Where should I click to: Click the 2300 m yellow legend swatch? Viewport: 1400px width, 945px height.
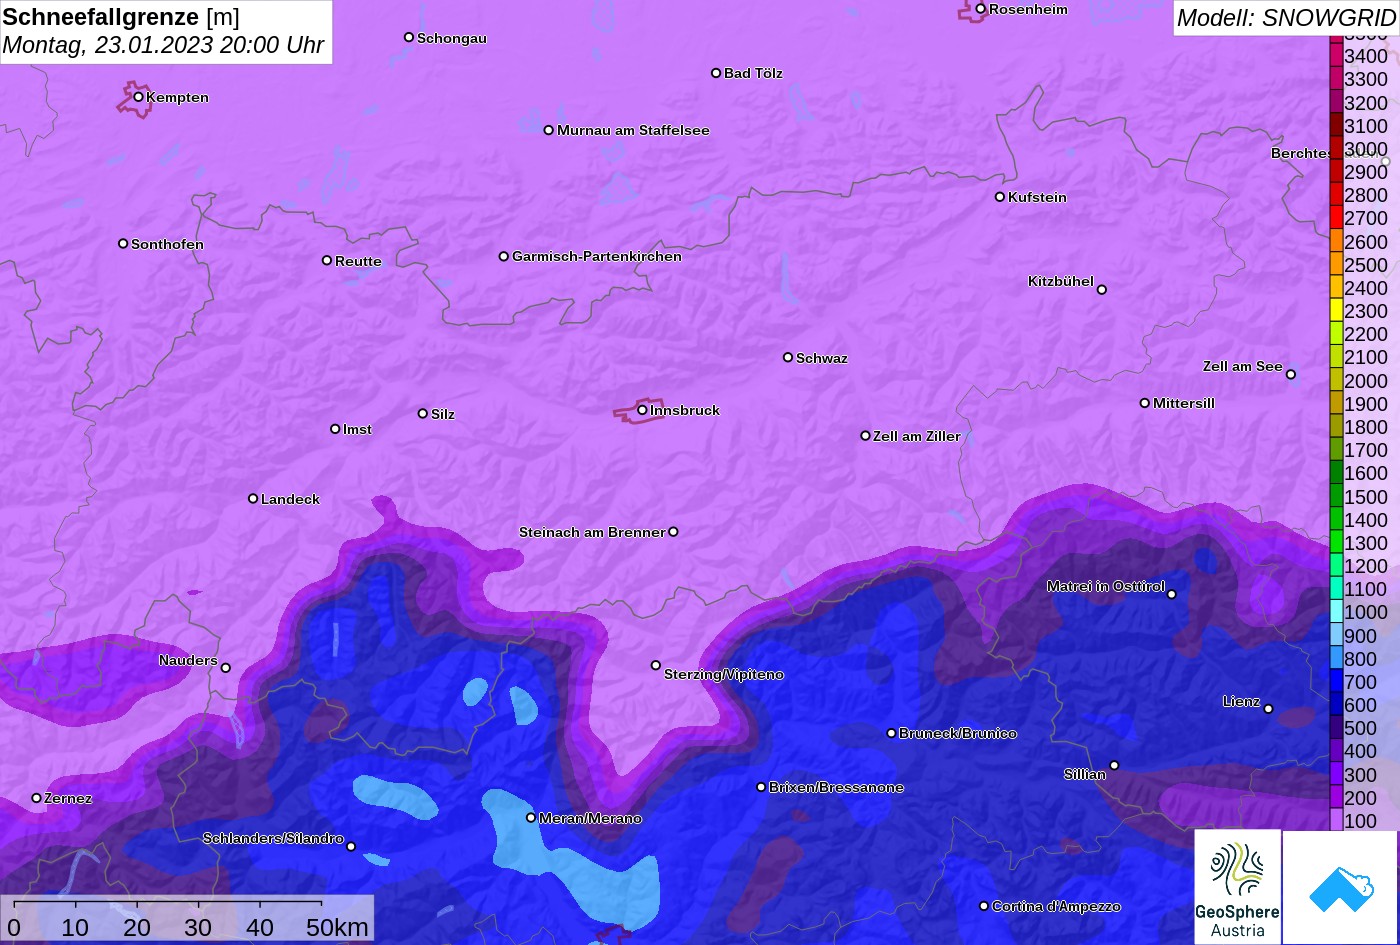tap(1336, 311)
